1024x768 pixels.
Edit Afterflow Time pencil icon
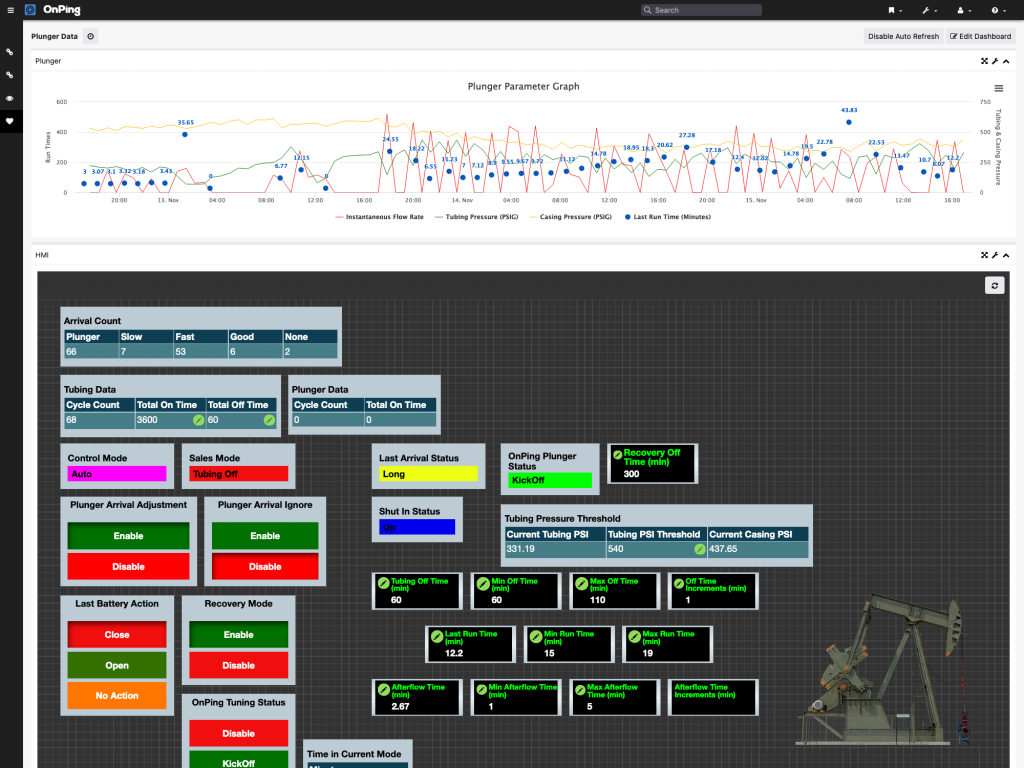pyautogui.click(x=383, y=689)
